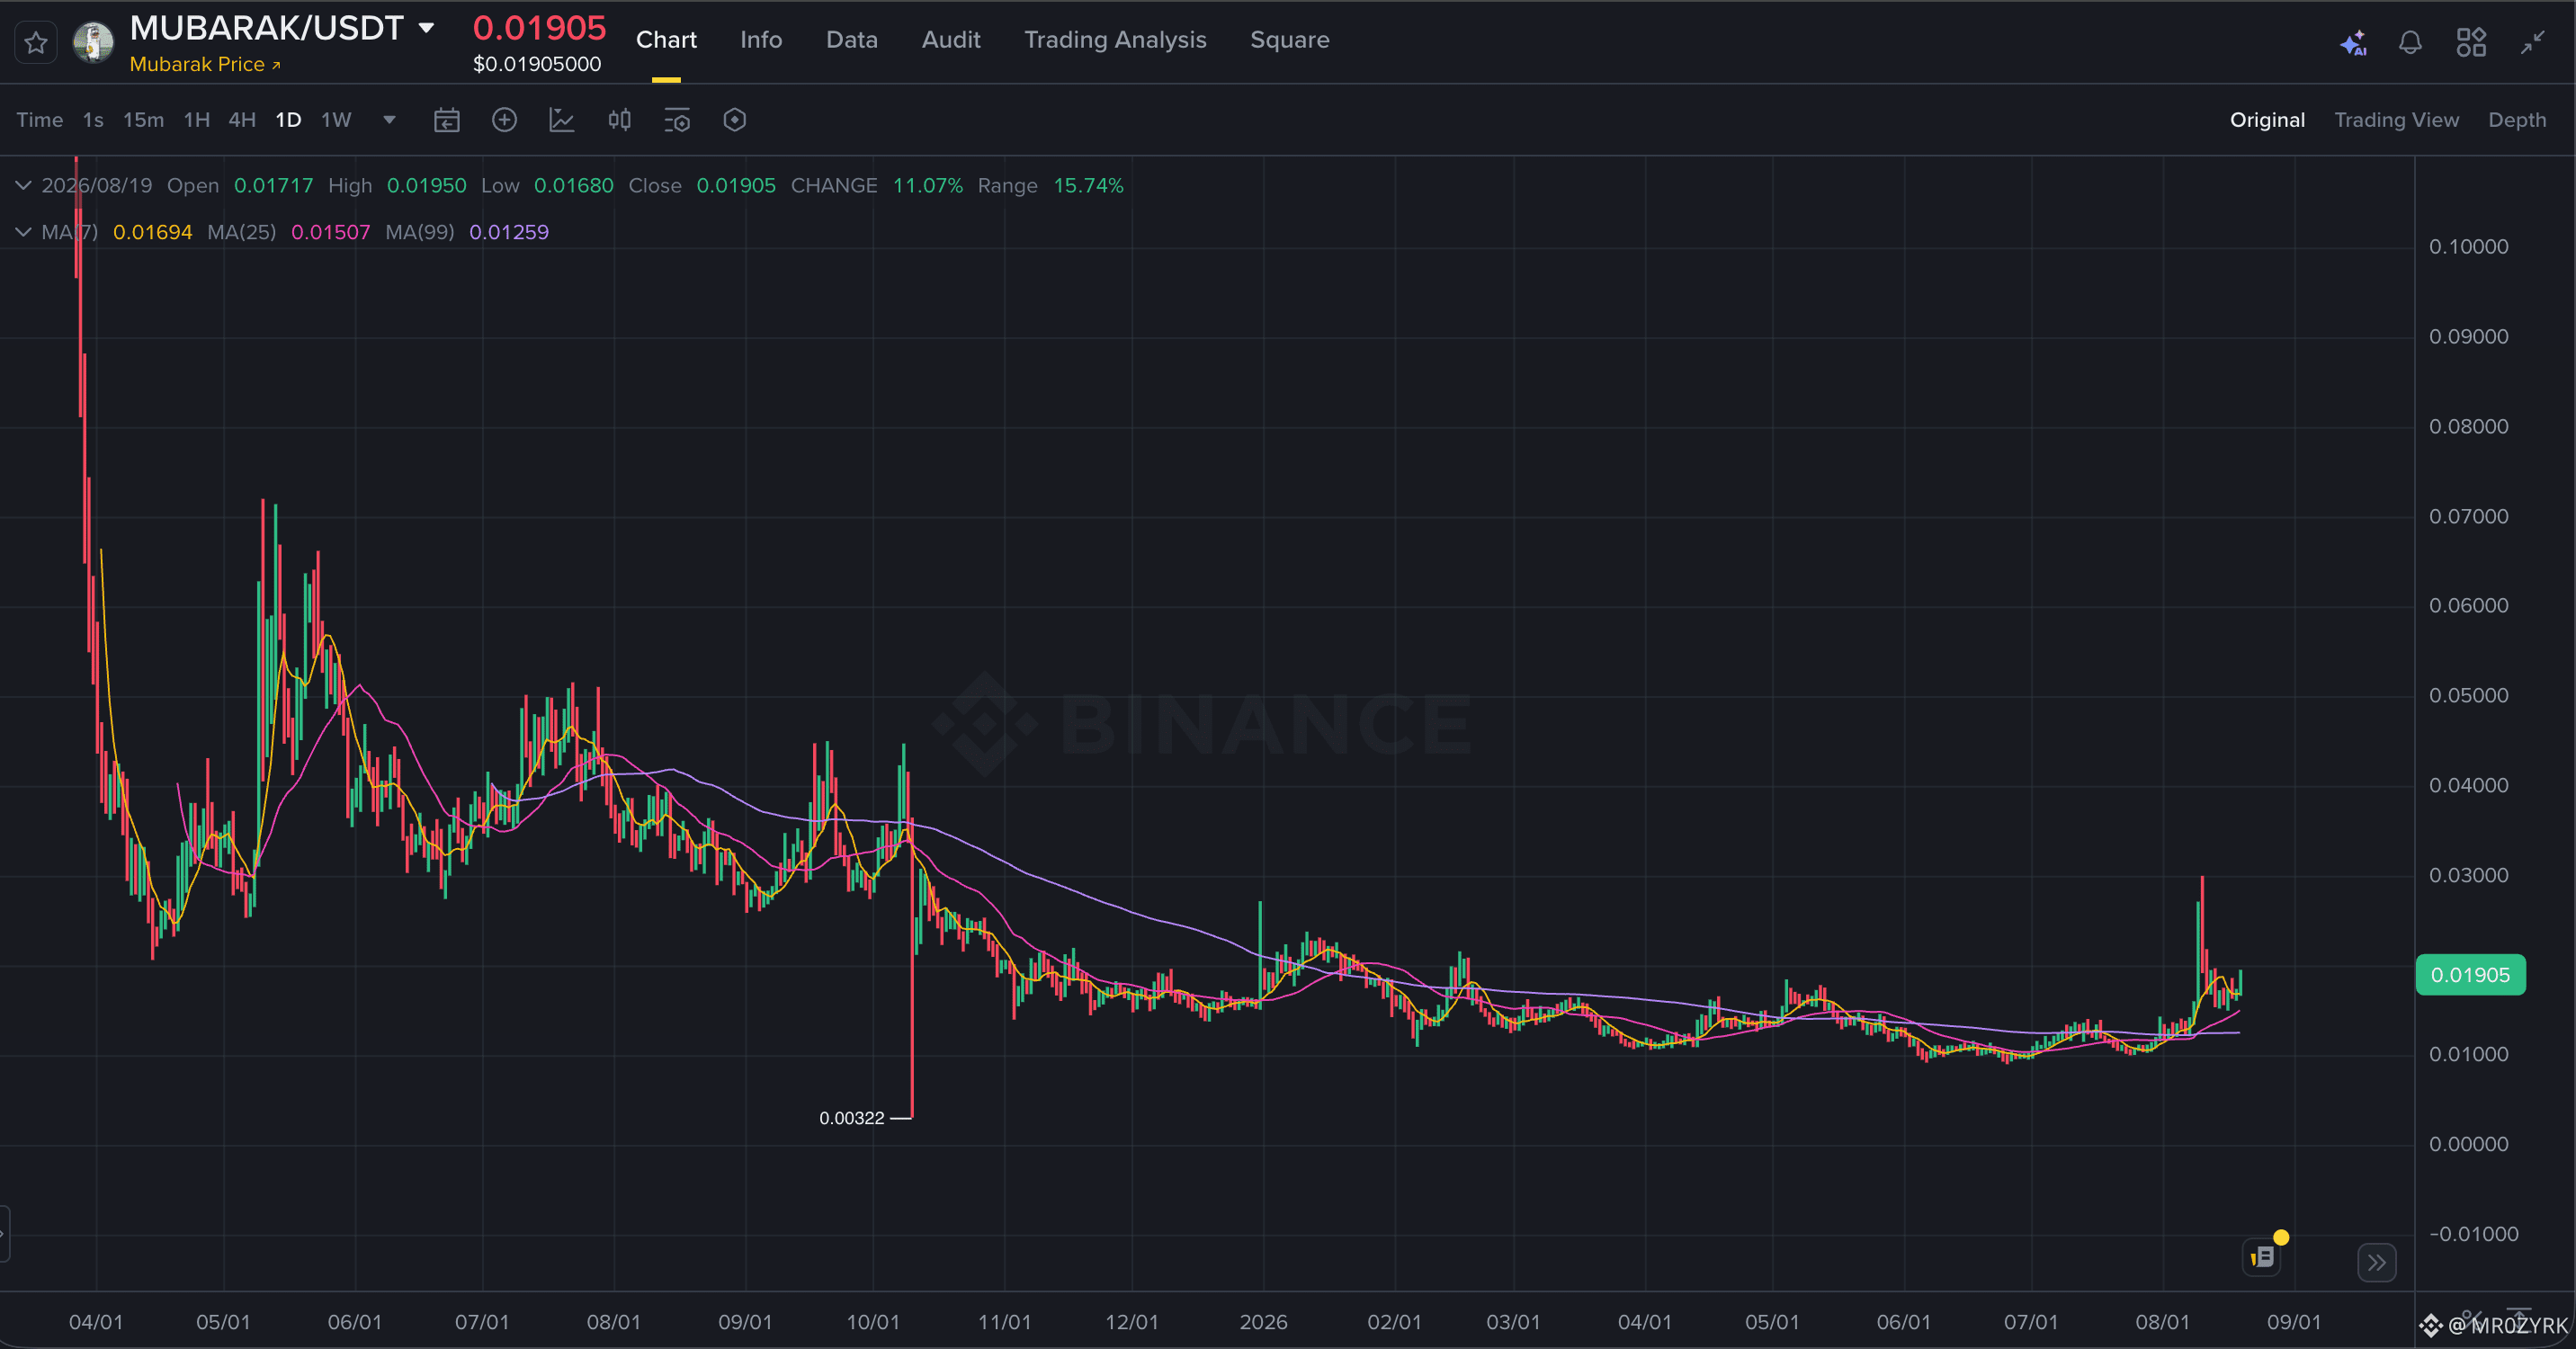Screen dimensions: 2576x1349
Task: Switch to the Chart tab
Action: pos(666,40)
